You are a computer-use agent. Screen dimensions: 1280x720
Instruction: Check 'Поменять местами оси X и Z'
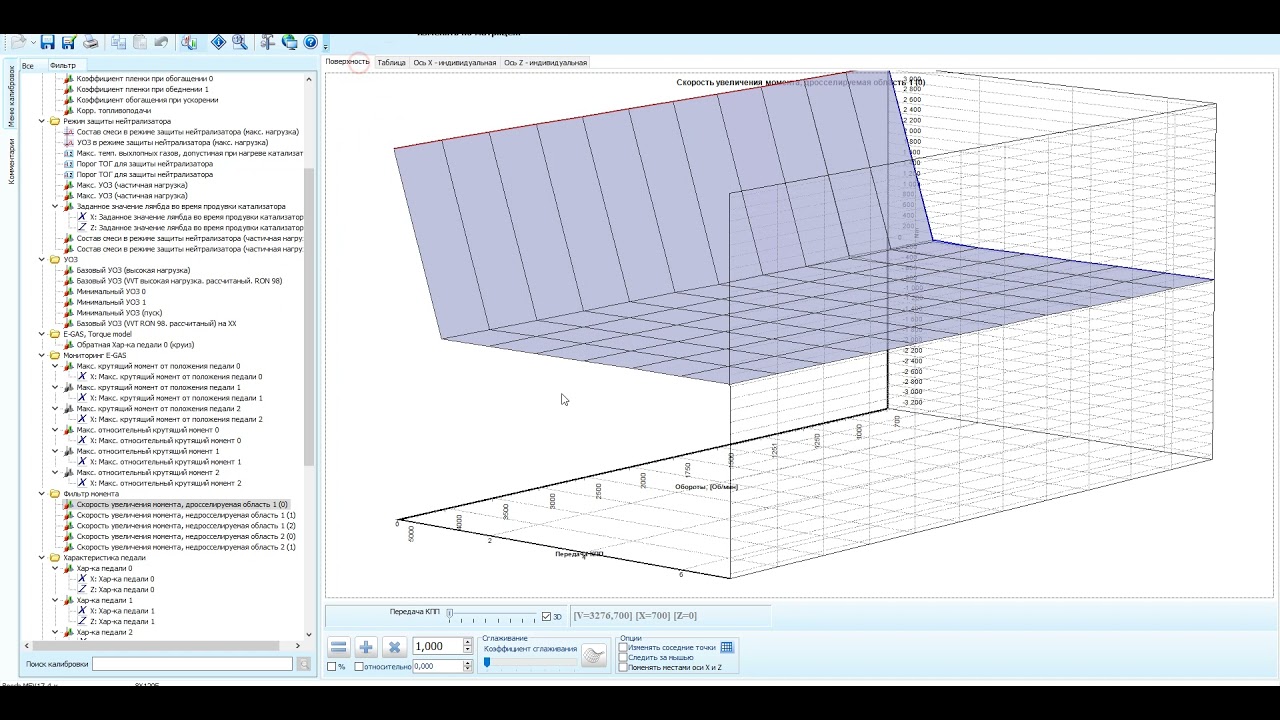(623, 667)
